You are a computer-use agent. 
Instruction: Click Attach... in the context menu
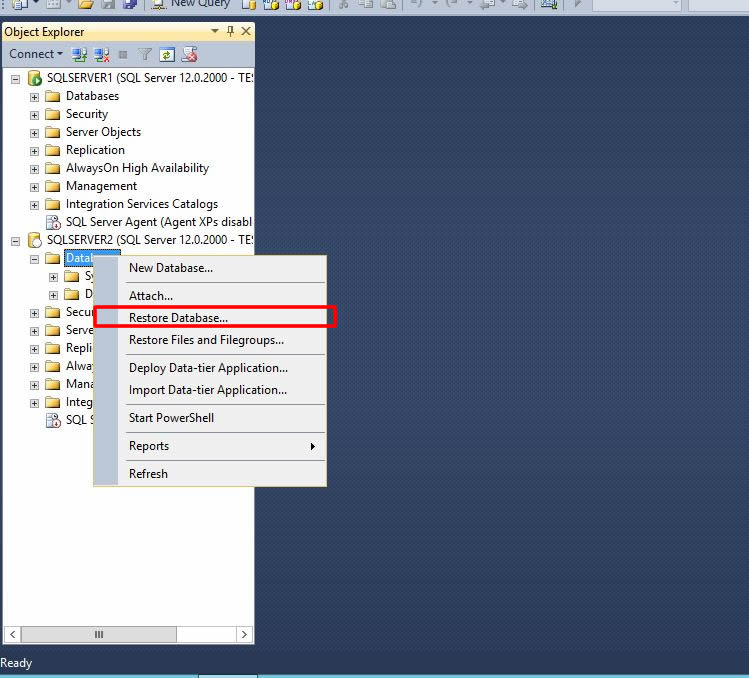151,296
